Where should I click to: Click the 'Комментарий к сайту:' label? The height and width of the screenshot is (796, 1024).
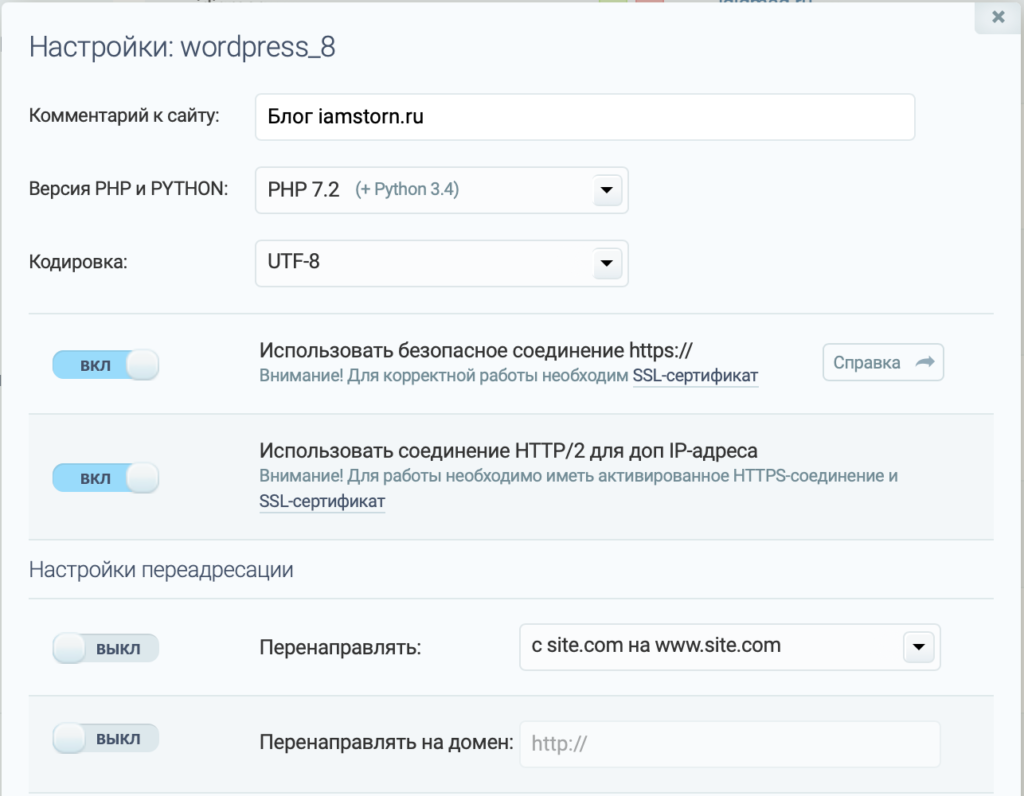tap(124, 116)
